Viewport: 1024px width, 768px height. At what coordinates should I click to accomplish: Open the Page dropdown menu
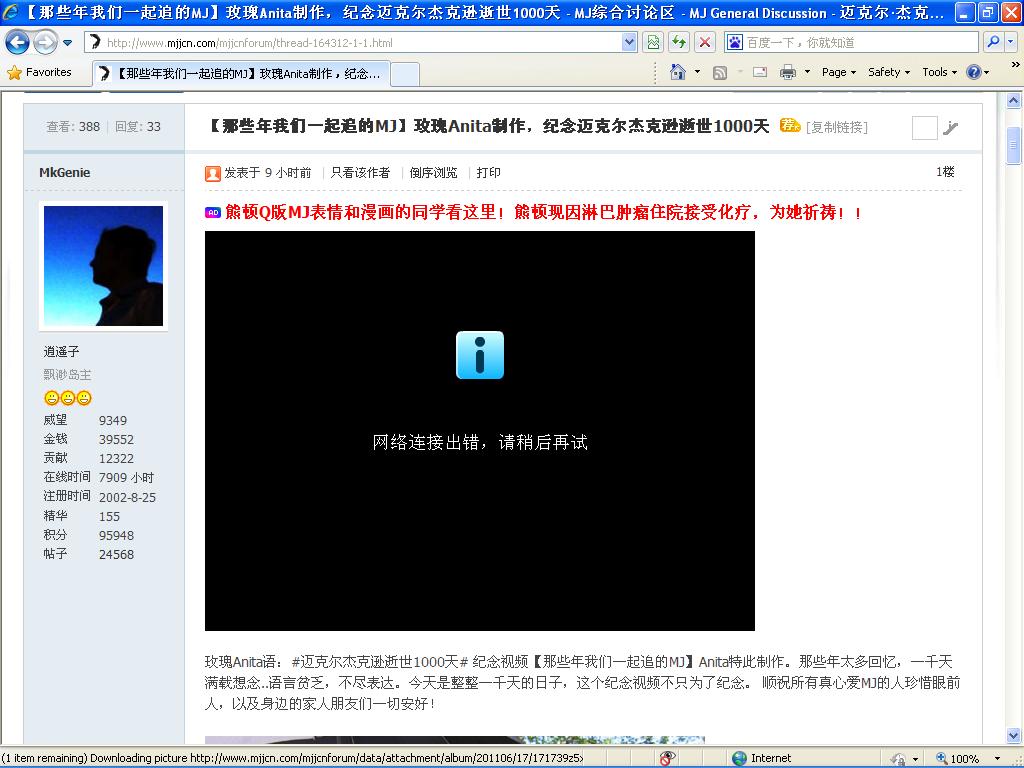pyautogui.click(x=838, y=72)
